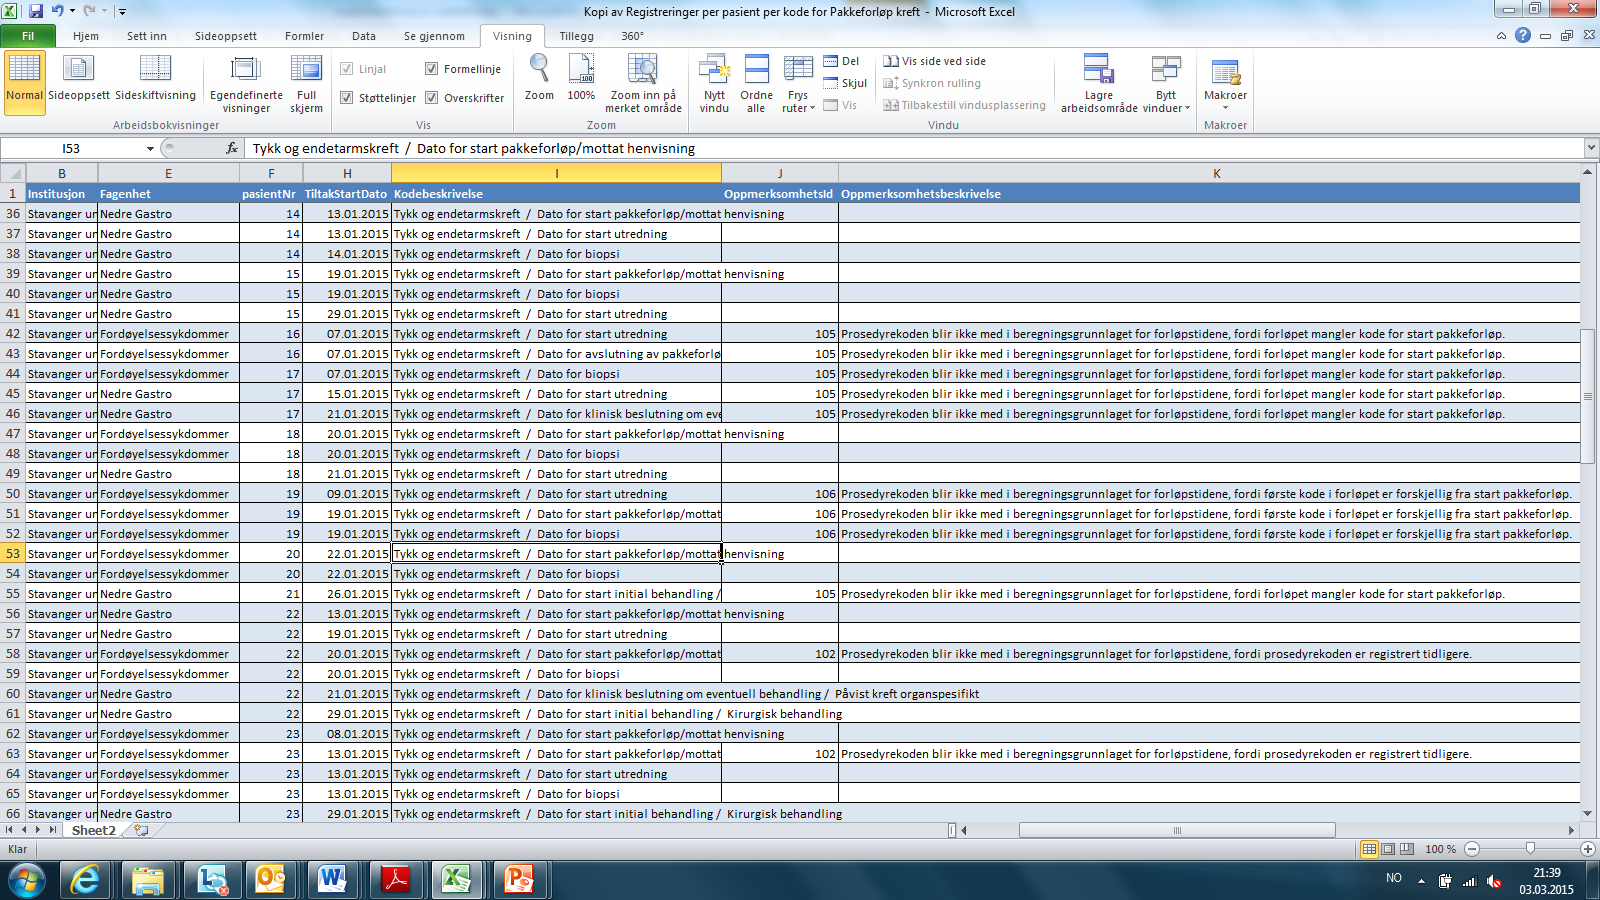The image size is (1600, 900).
Task: Click the vertical scrollbar thumb
Action: (x=1588, y=396)
